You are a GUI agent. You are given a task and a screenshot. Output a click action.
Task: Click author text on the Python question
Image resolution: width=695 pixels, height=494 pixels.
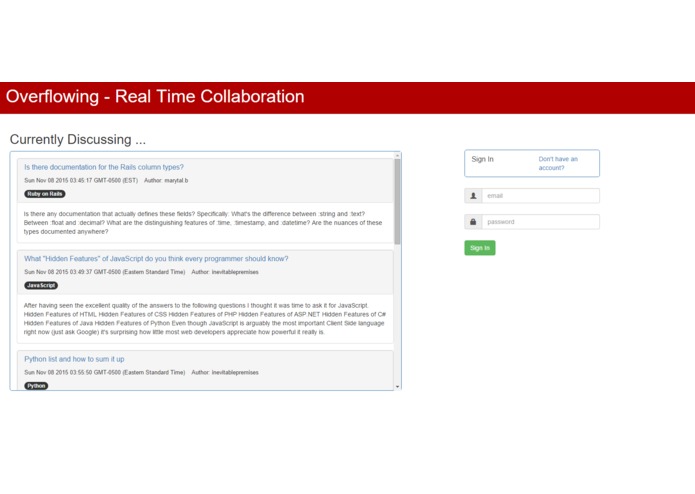(x=225, y=373)
